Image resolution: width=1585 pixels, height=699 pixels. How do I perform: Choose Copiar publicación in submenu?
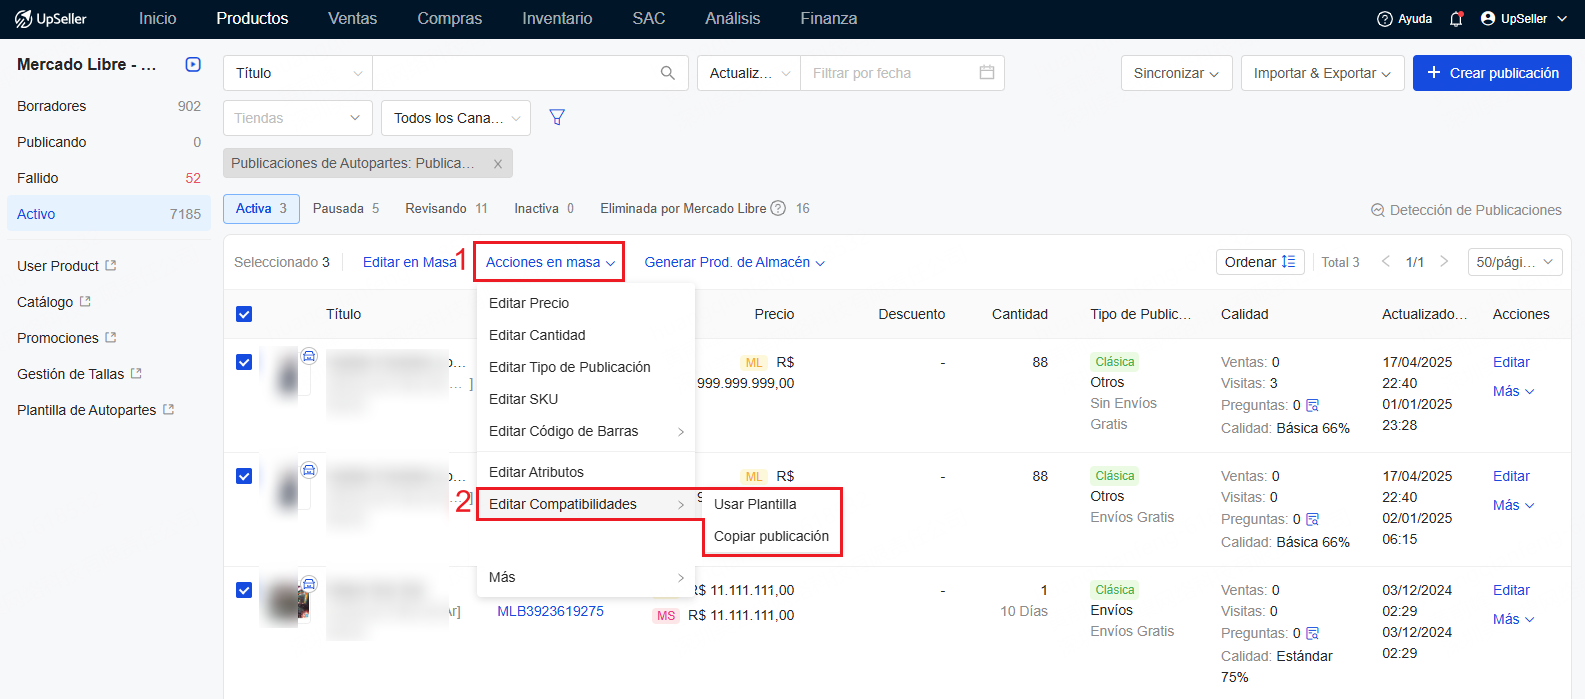tap(772, 536)
